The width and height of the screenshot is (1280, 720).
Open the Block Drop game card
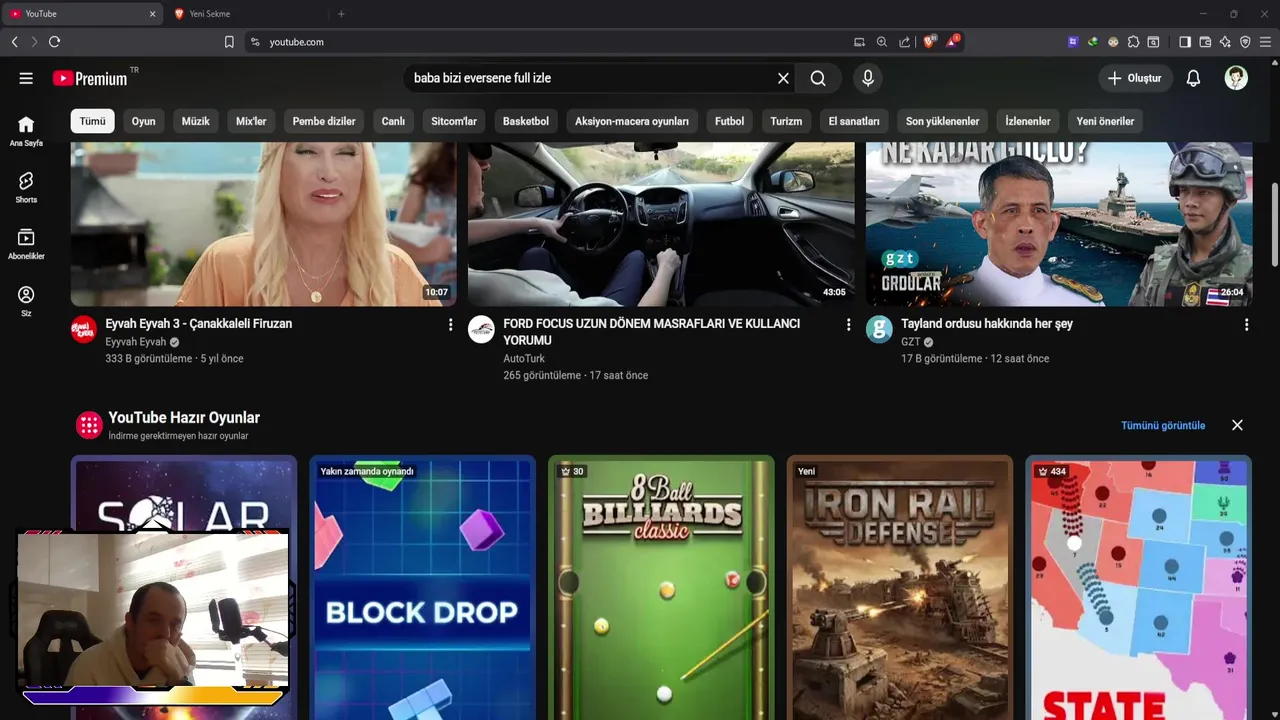422,588
